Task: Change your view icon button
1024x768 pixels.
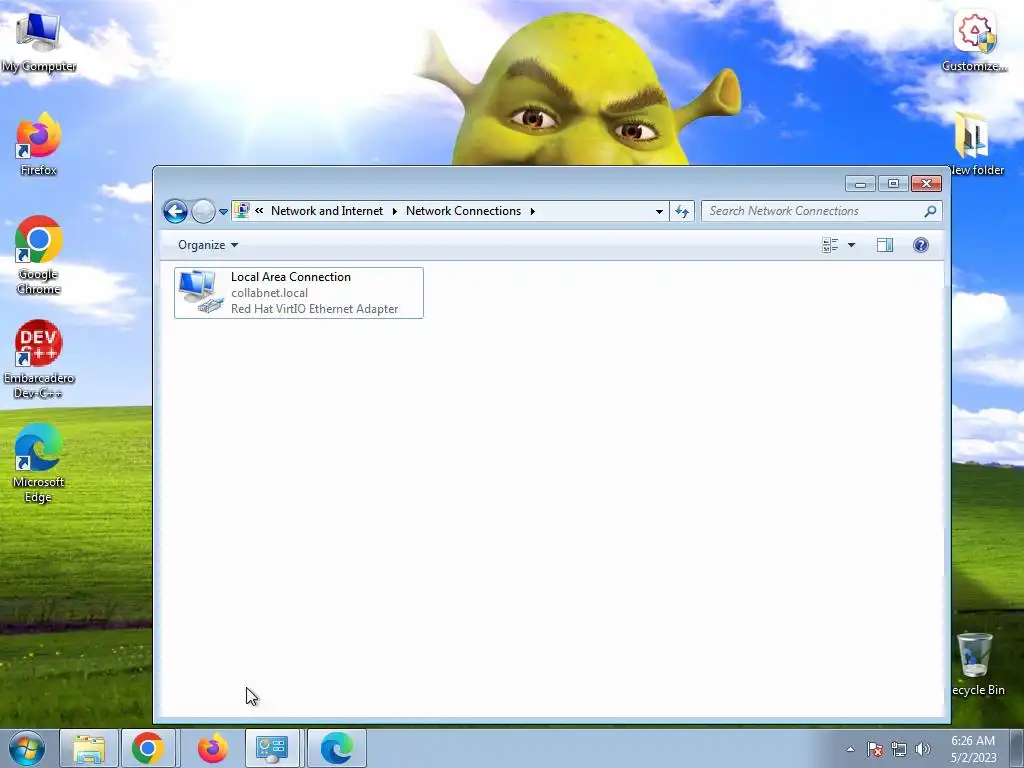Action: [x=830, y=245]
